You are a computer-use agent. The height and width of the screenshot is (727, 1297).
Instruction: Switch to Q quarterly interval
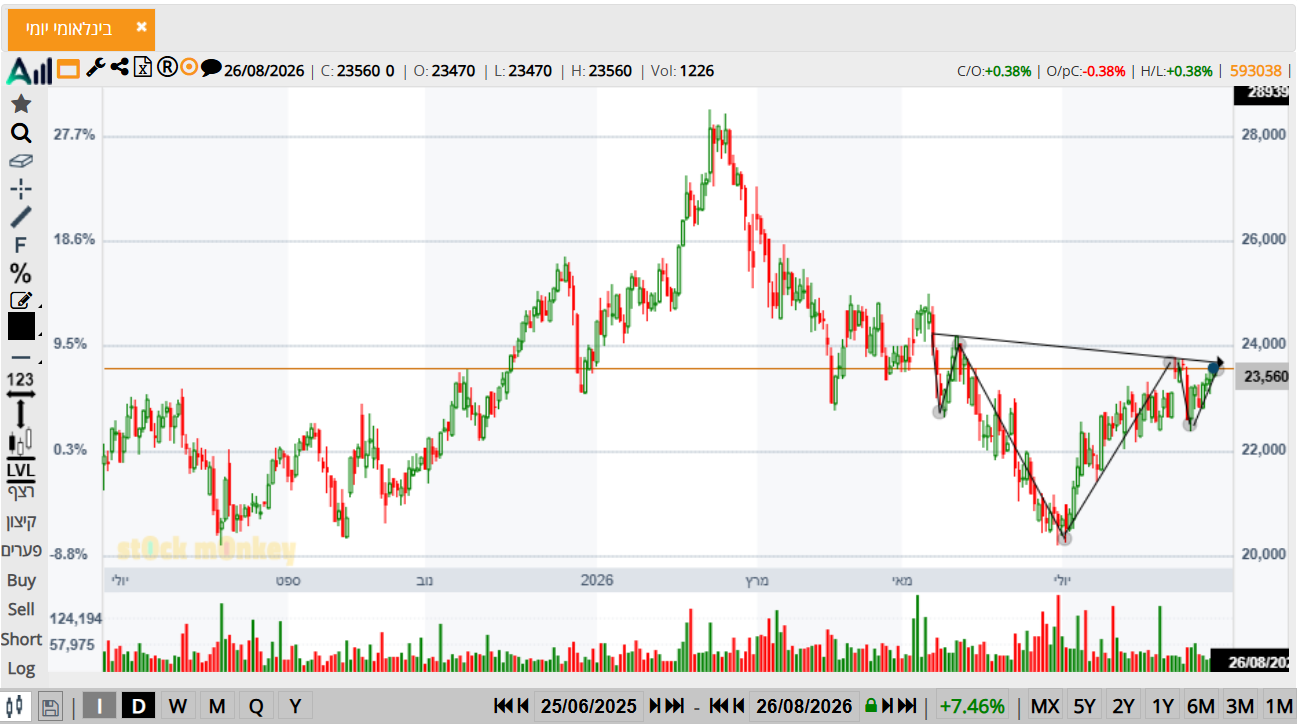[256, 706]
